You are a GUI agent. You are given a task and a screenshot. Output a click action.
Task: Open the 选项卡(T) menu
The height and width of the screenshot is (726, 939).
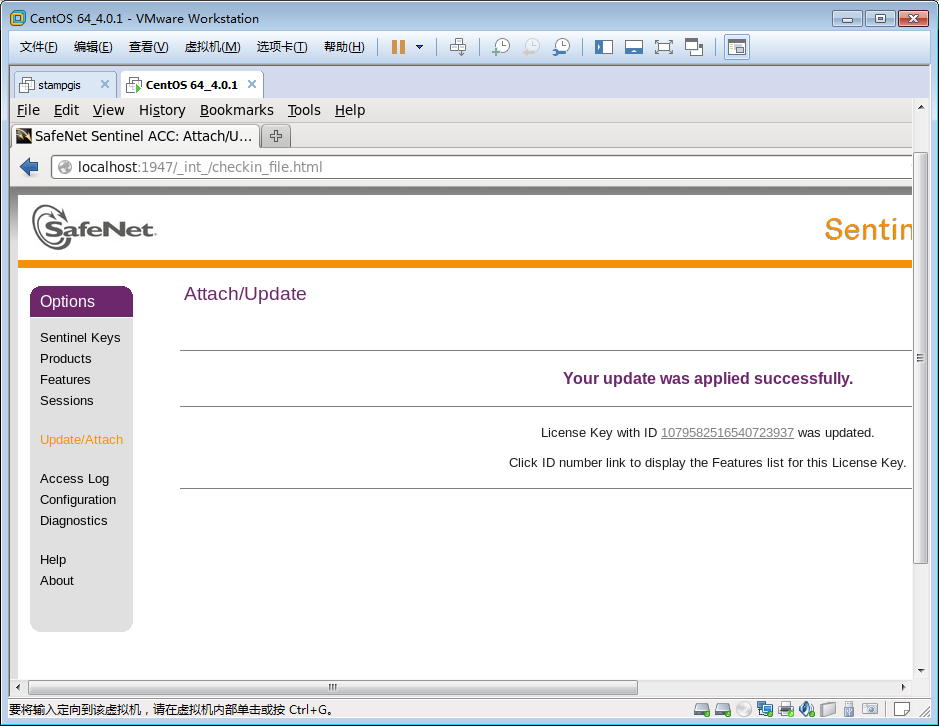tap(282, 47)
